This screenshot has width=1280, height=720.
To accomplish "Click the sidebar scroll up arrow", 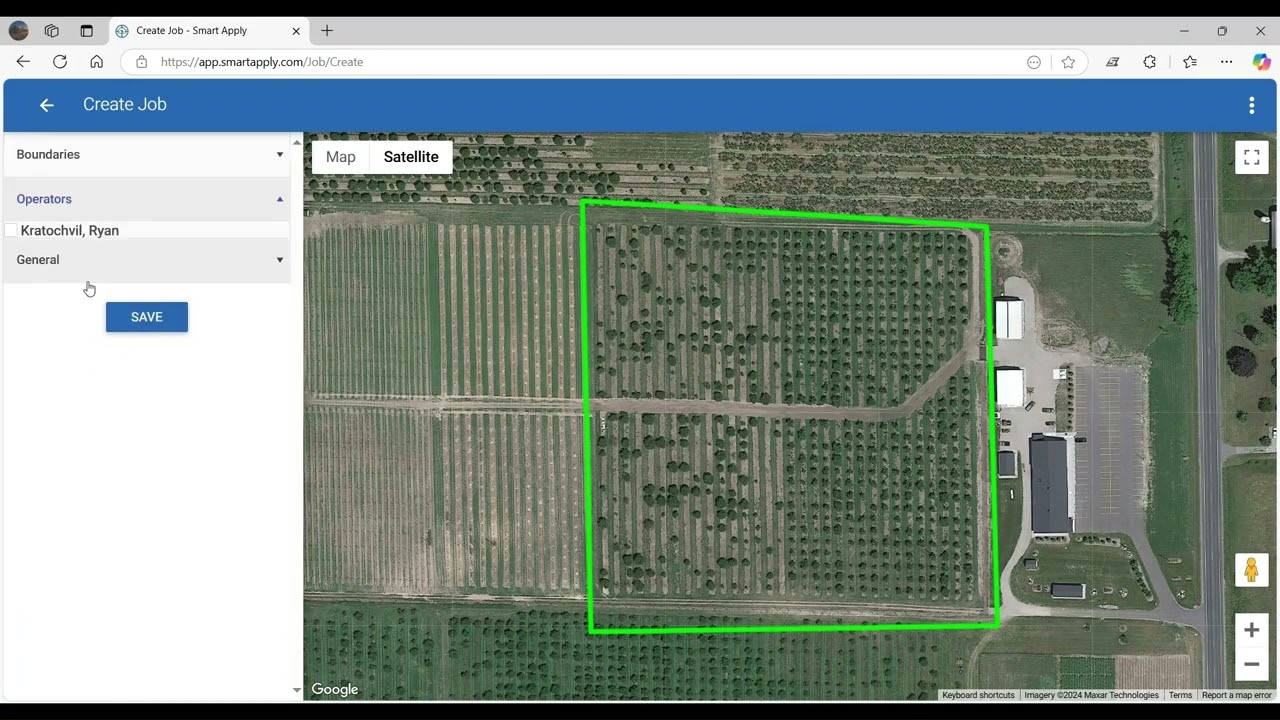I will click(x=296, y=143).
